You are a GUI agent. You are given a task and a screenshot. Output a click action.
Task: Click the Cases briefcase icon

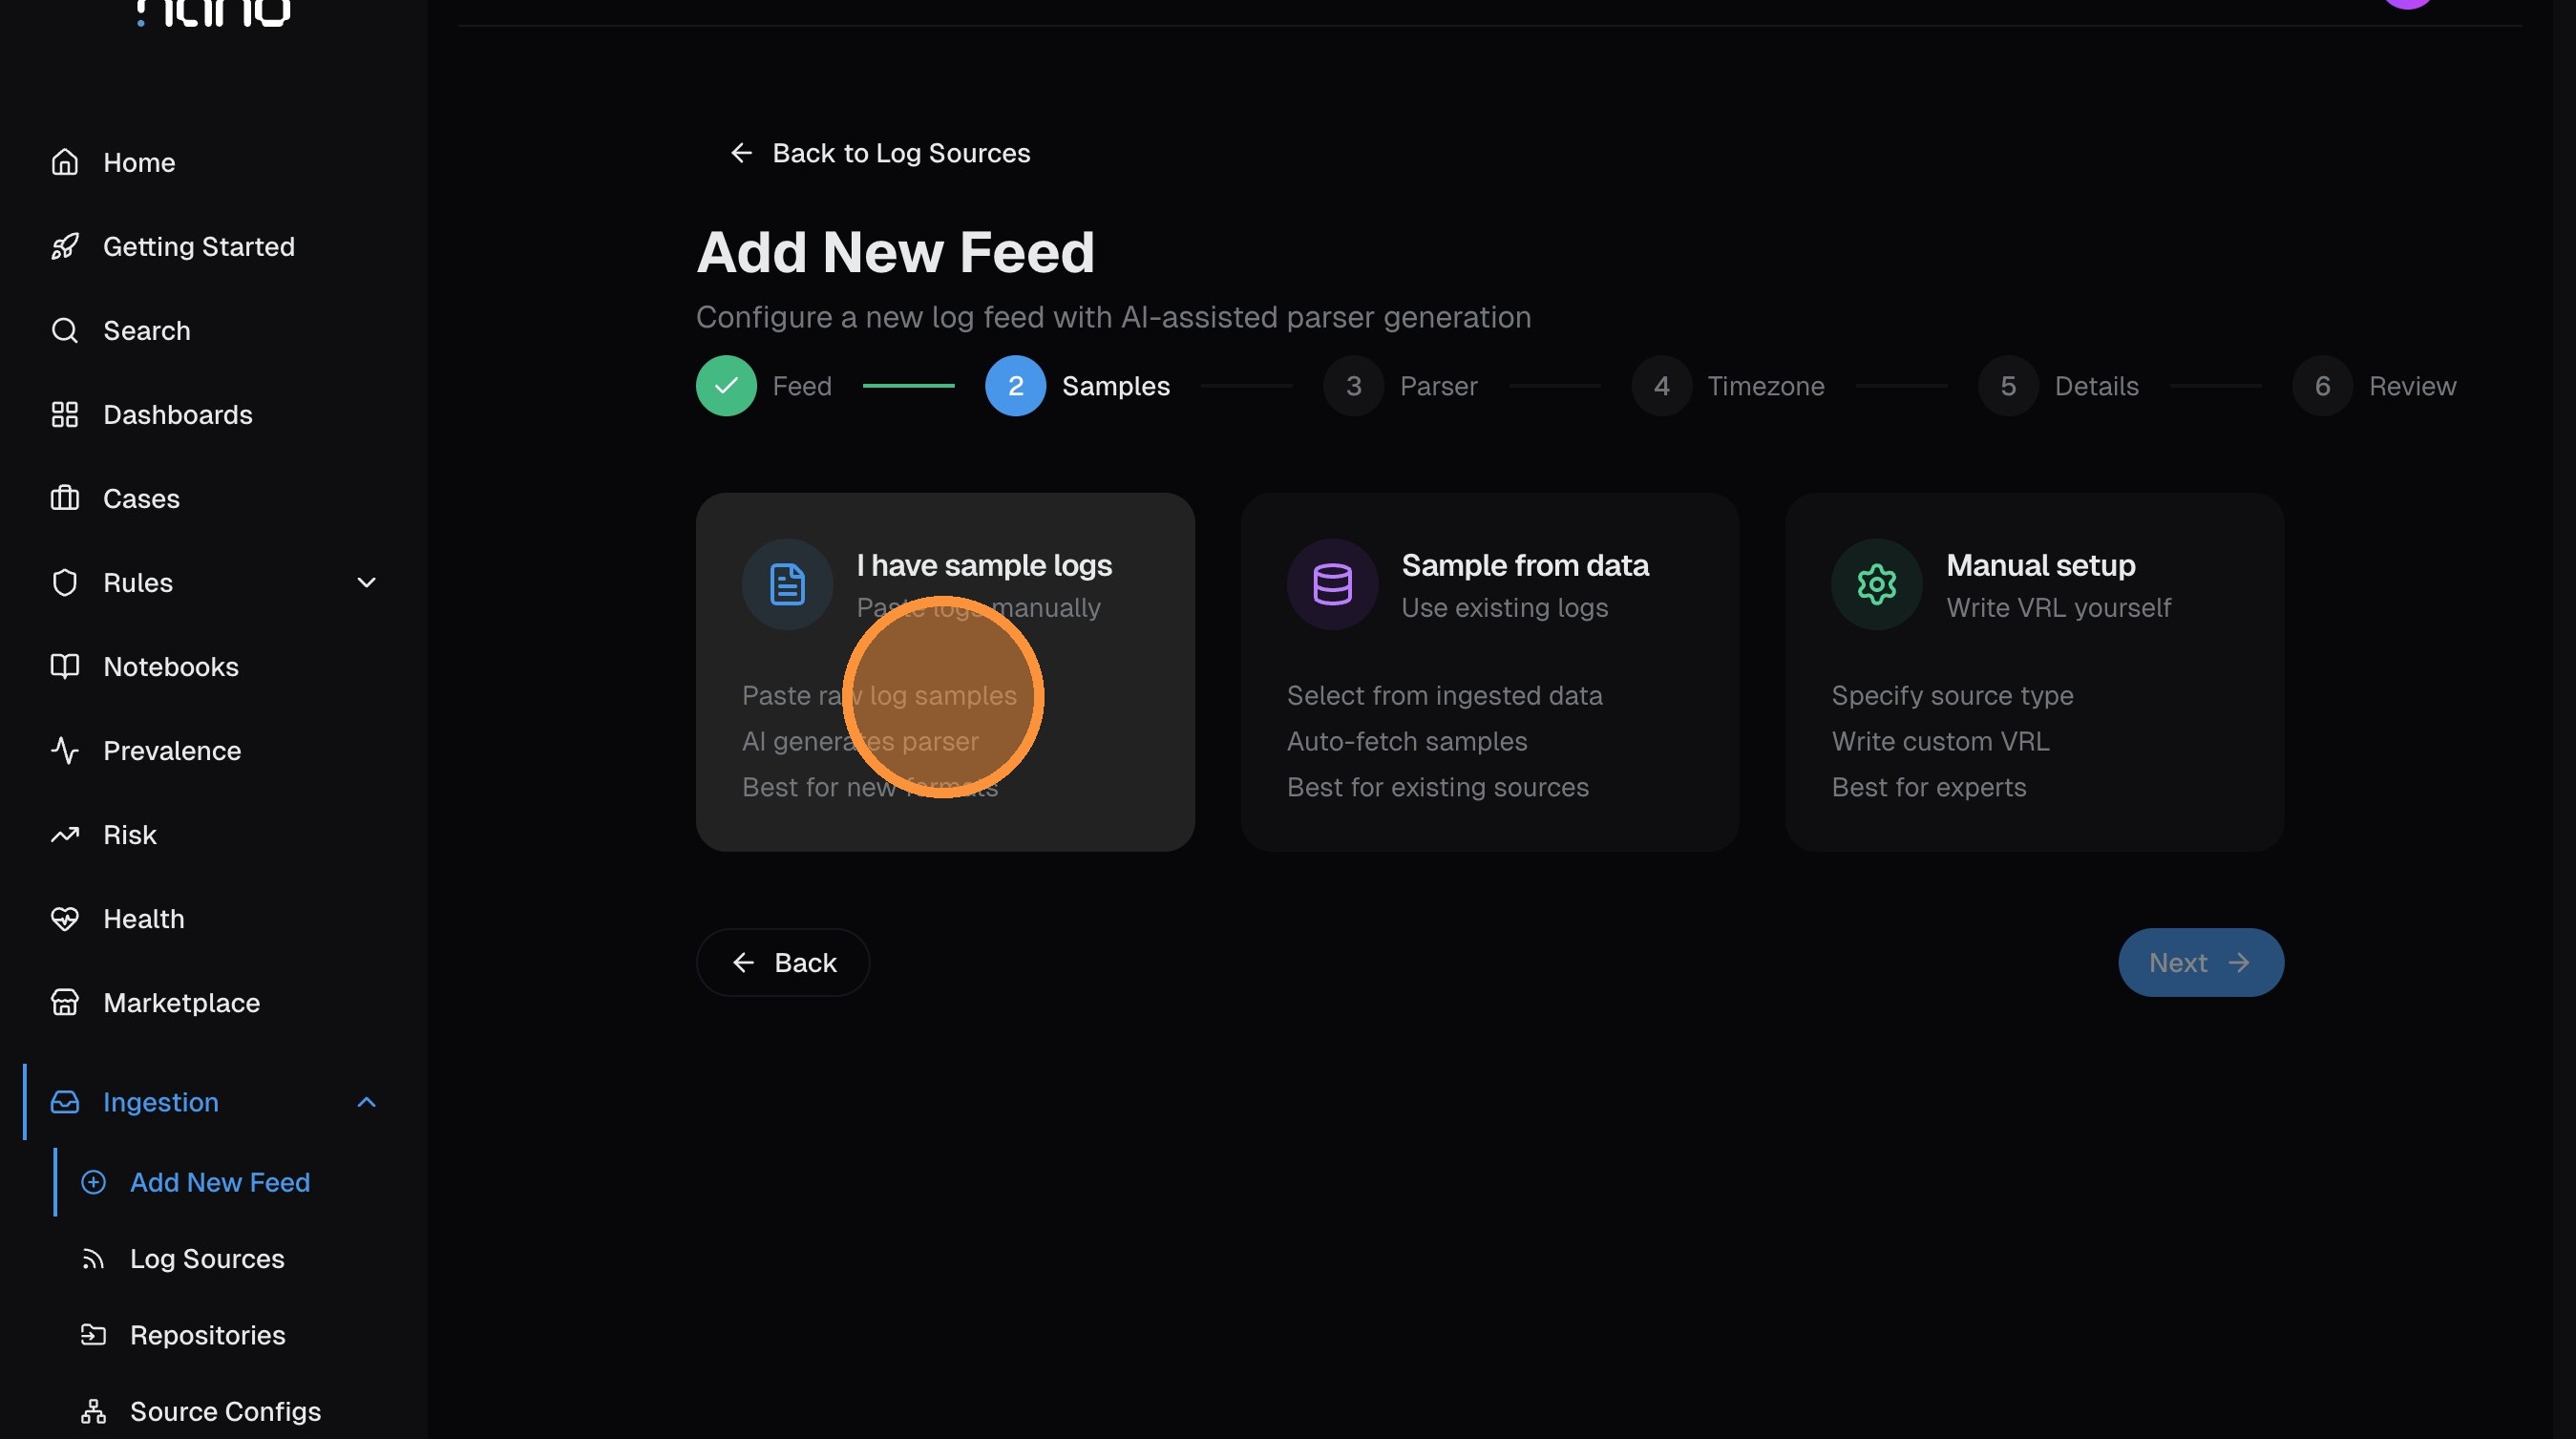tap(65, 498)
